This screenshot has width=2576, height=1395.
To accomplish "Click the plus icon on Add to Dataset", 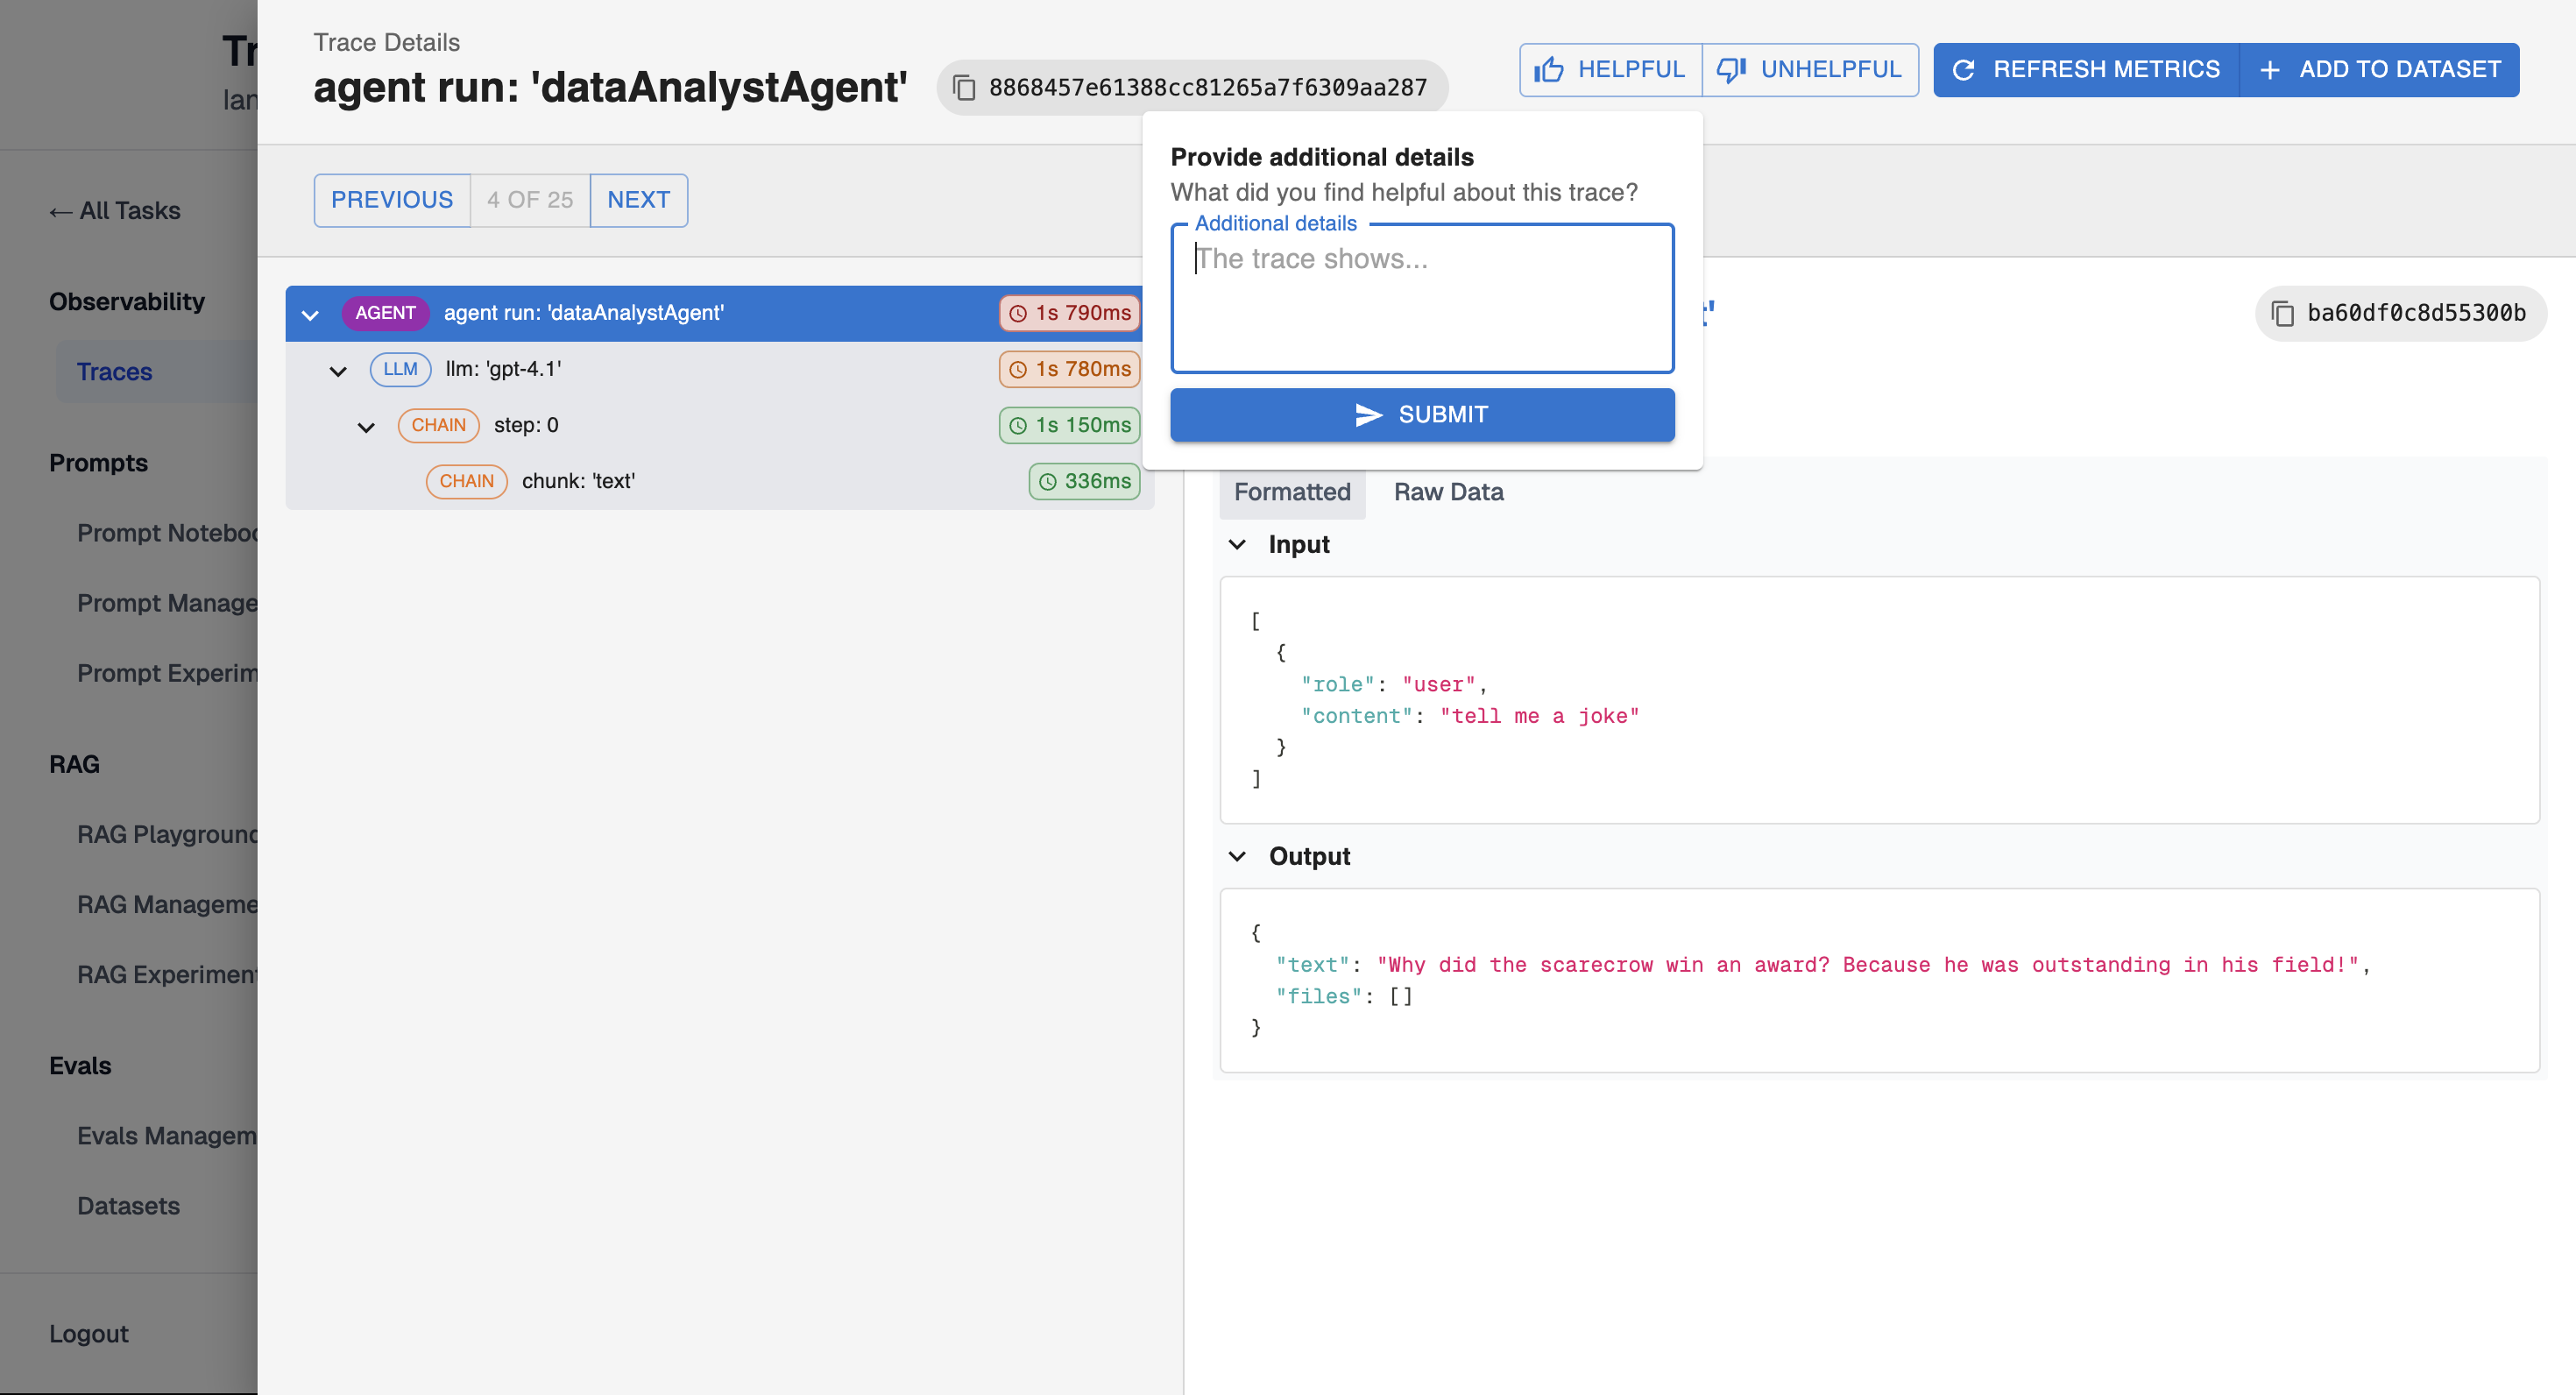I will click(x=2270, y=70).
